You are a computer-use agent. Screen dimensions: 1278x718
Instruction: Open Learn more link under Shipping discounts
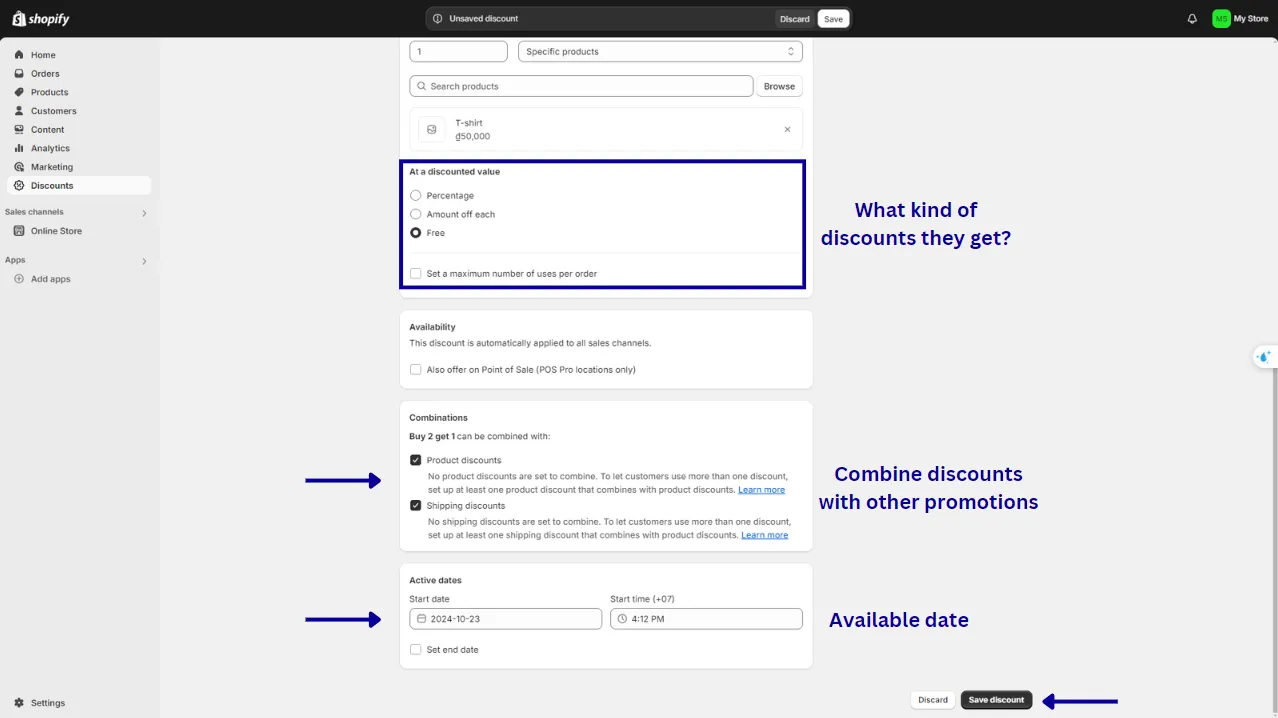[x=765, y=535]
